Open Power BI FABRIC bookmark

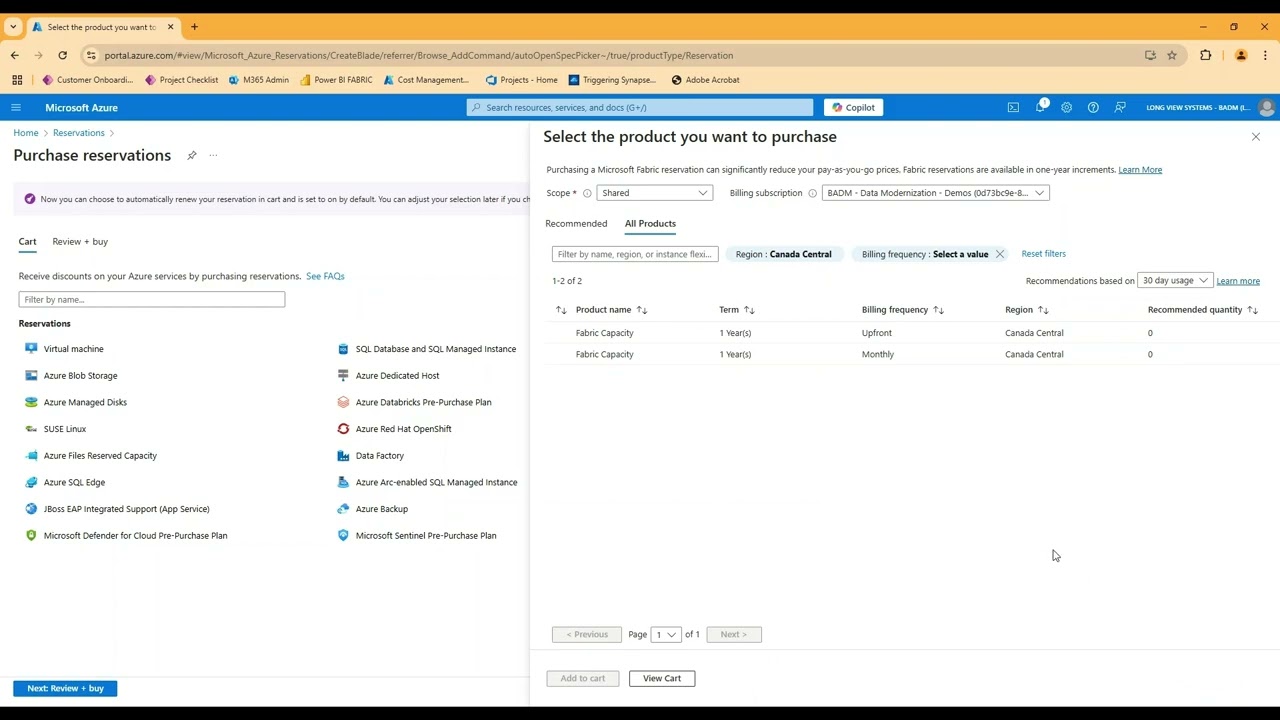336,80
